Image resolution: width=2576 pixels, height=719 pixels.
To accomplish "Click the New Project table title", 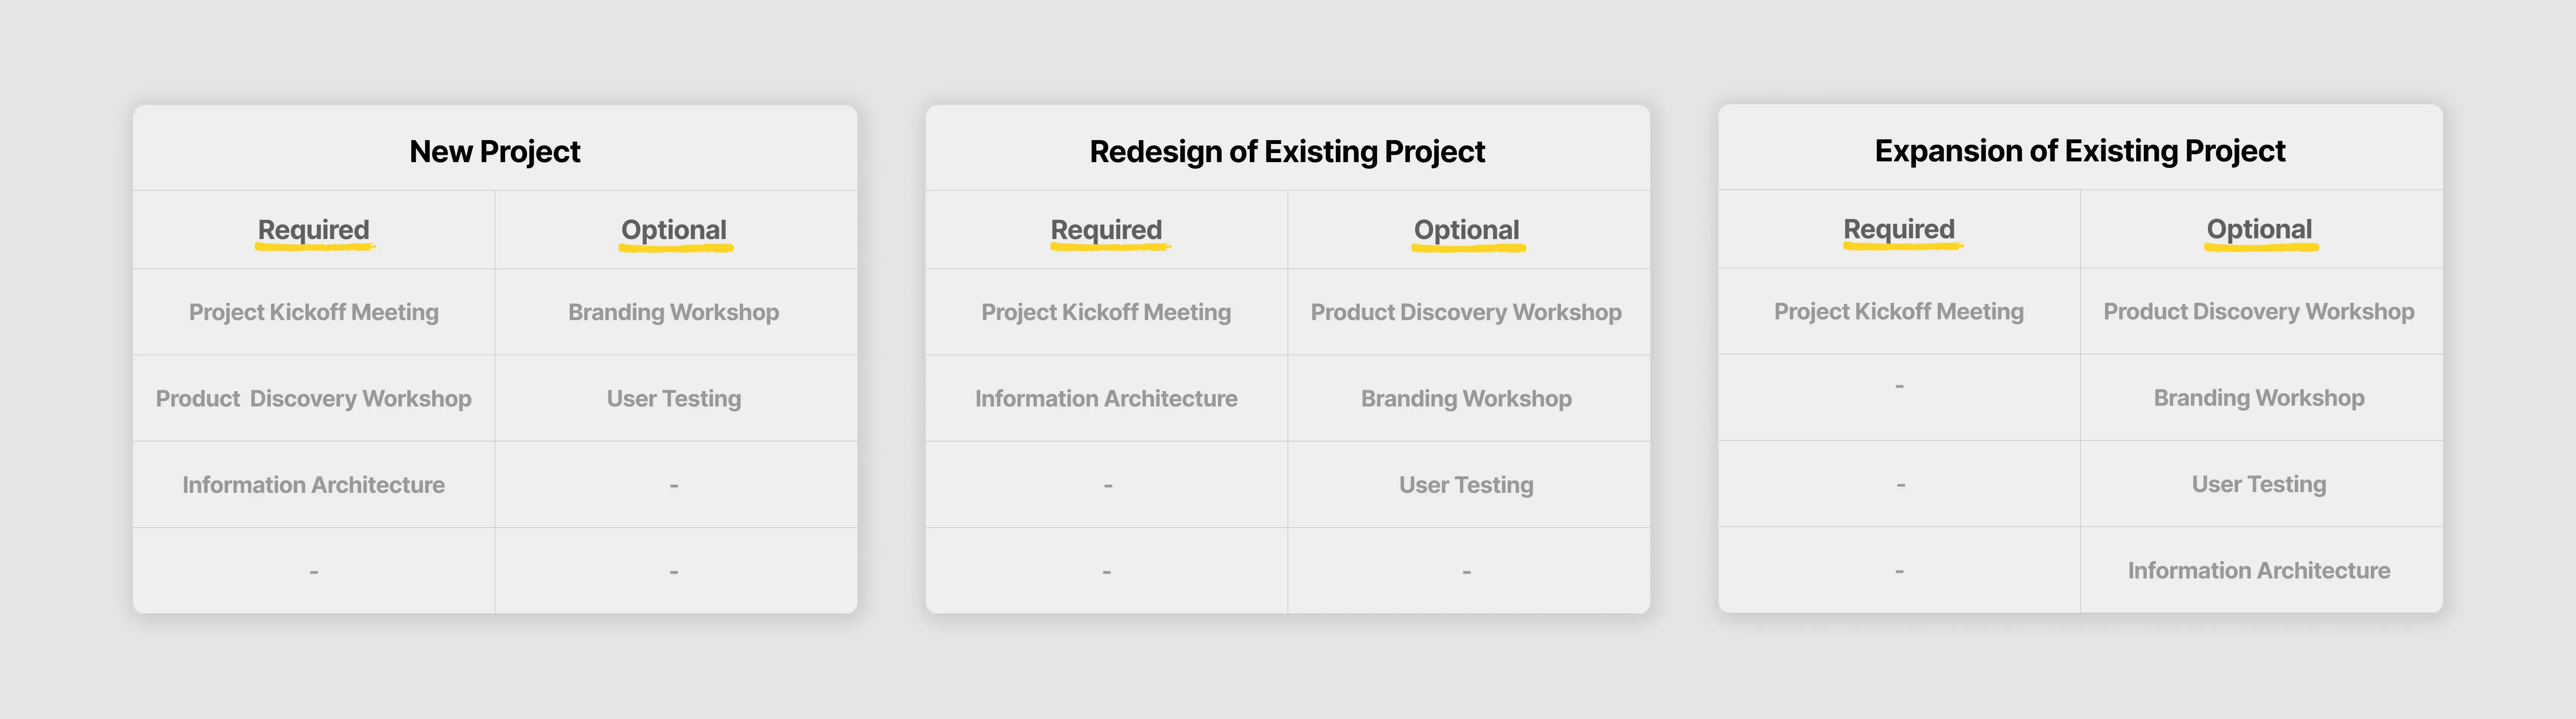I will pos(494,151).
